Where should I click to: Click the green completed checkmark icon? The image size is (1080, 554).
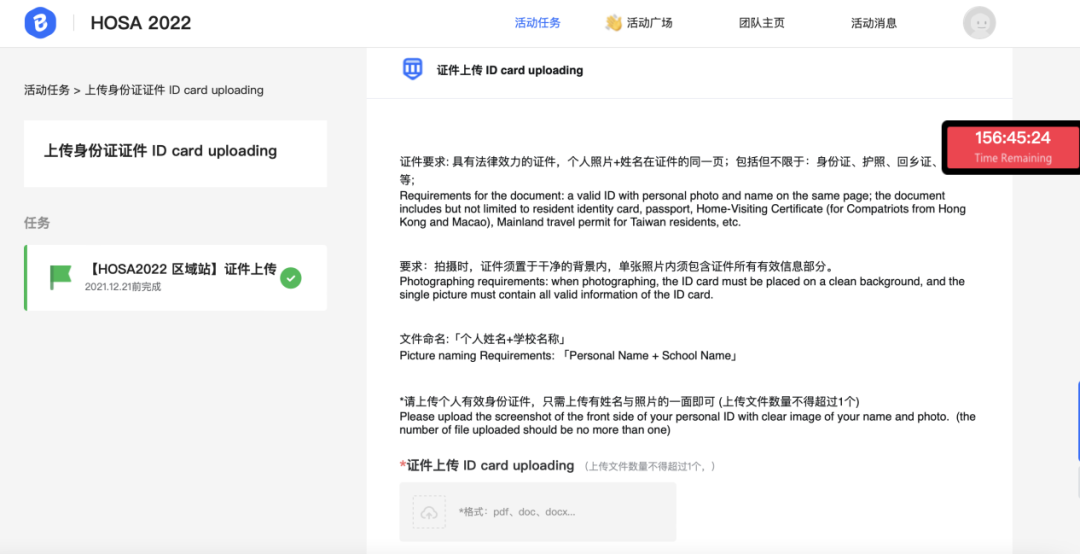coord(291,278)
